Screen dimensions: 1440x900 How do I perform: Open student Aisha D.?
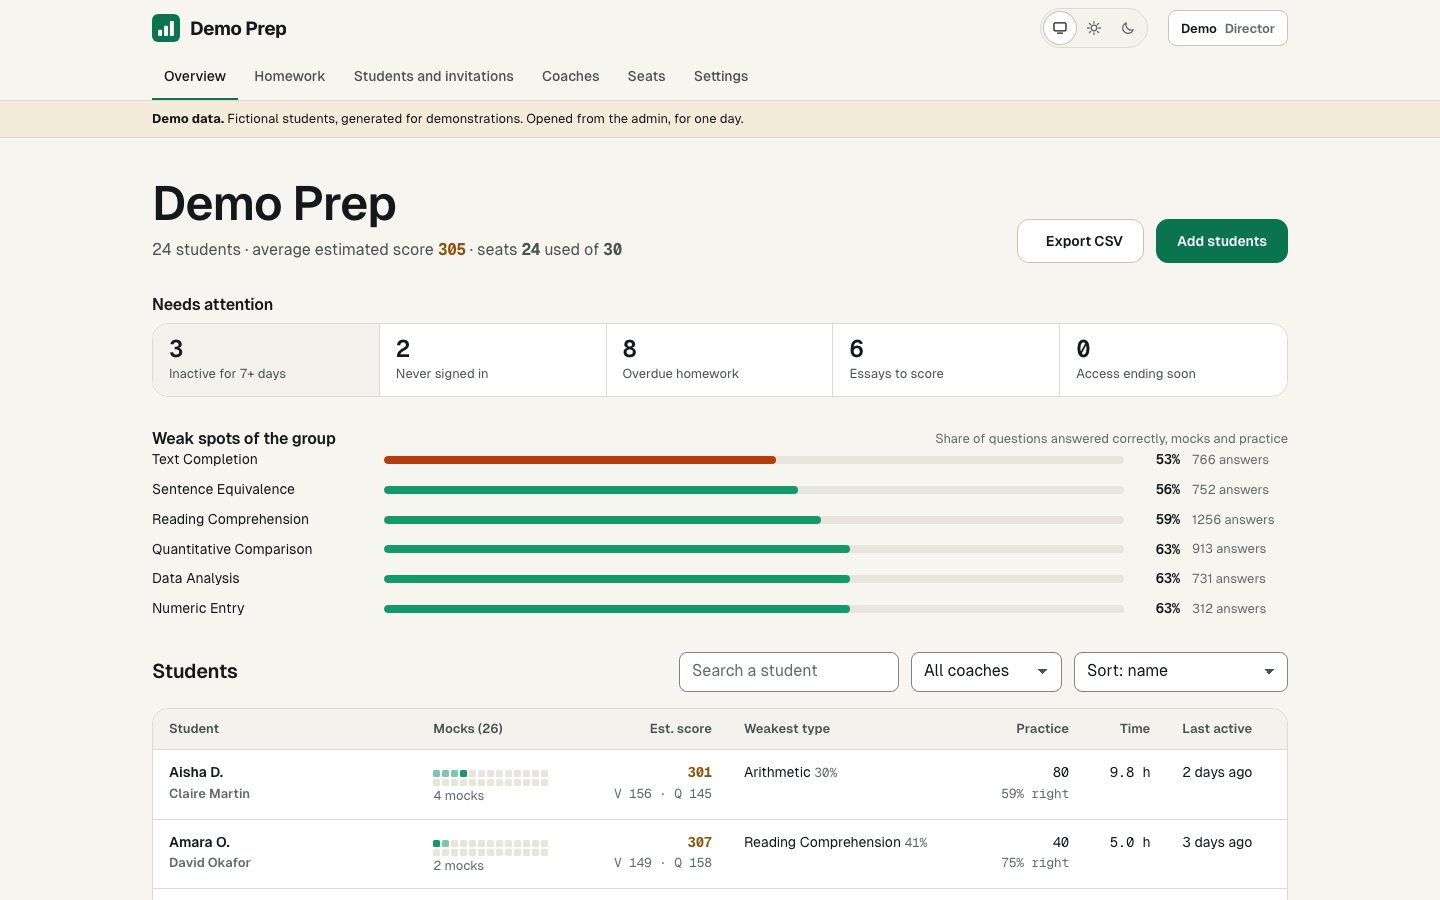tap(196, 772)
